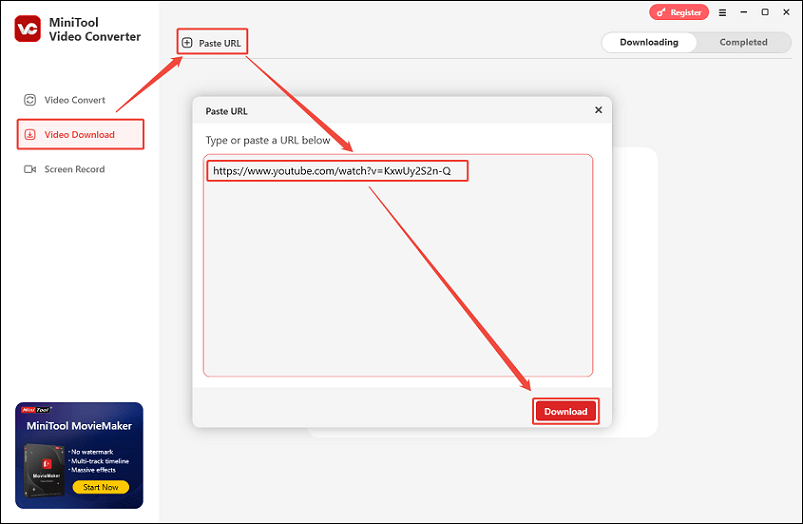Screen dimensions: 803x524
Task: Click the "Type or paste a URL below" label
Action: coord(268,140)
